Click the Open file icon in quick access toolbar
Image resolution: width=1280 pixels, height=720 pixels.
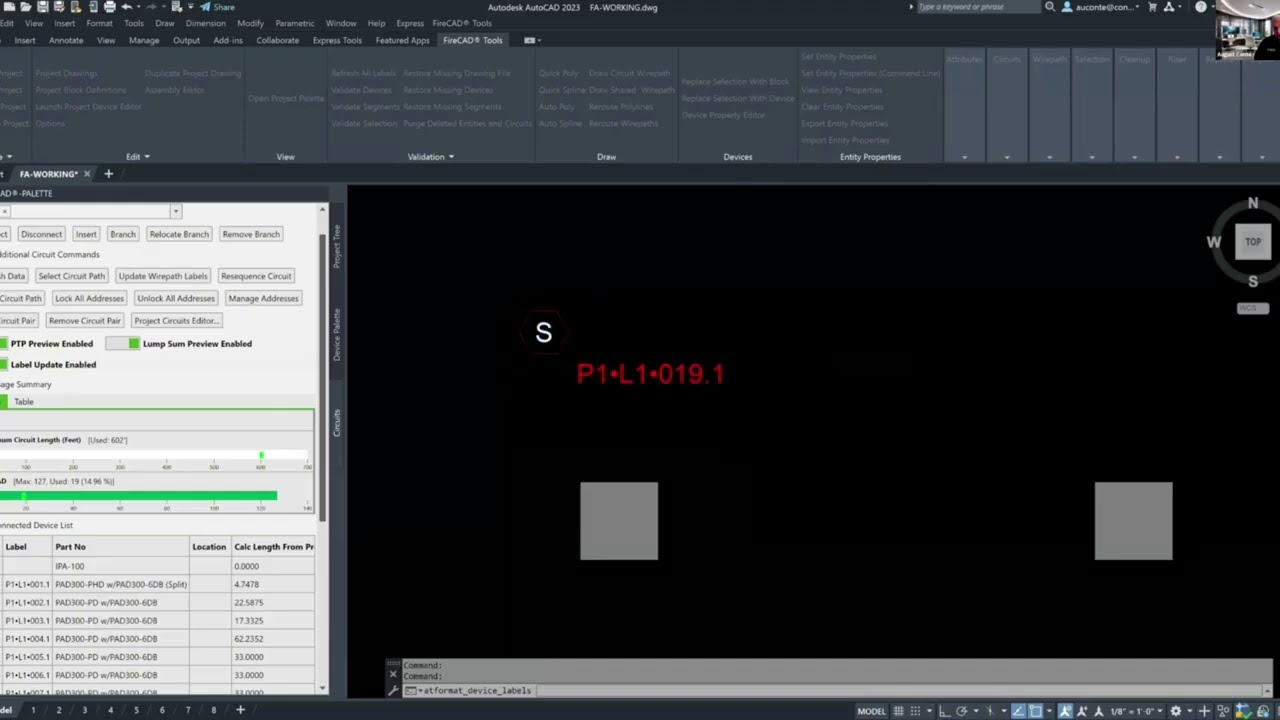click(26, 7)
